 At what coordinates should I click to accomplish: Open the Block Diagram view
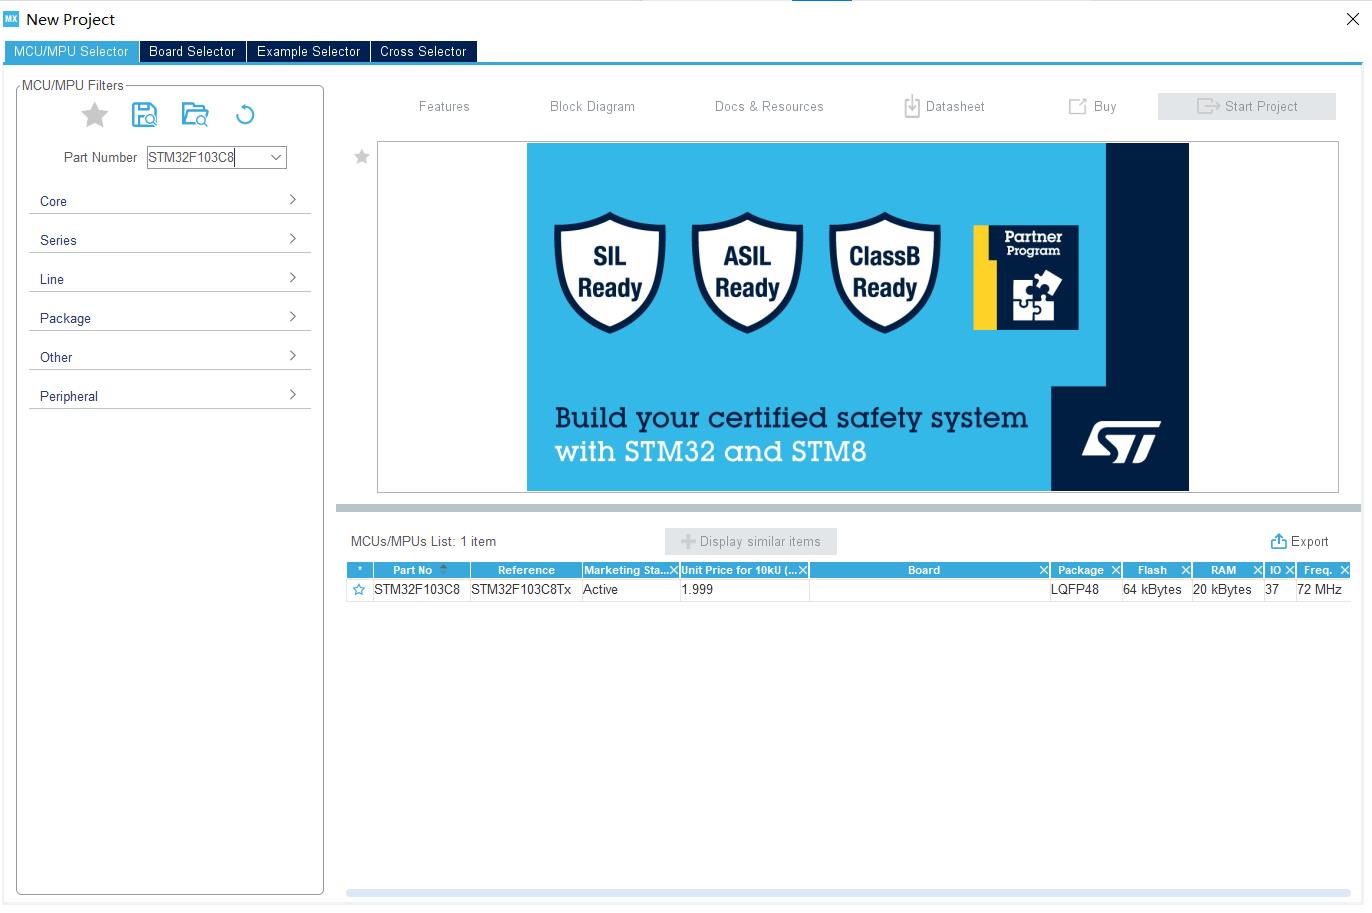(x=592, y=106)
